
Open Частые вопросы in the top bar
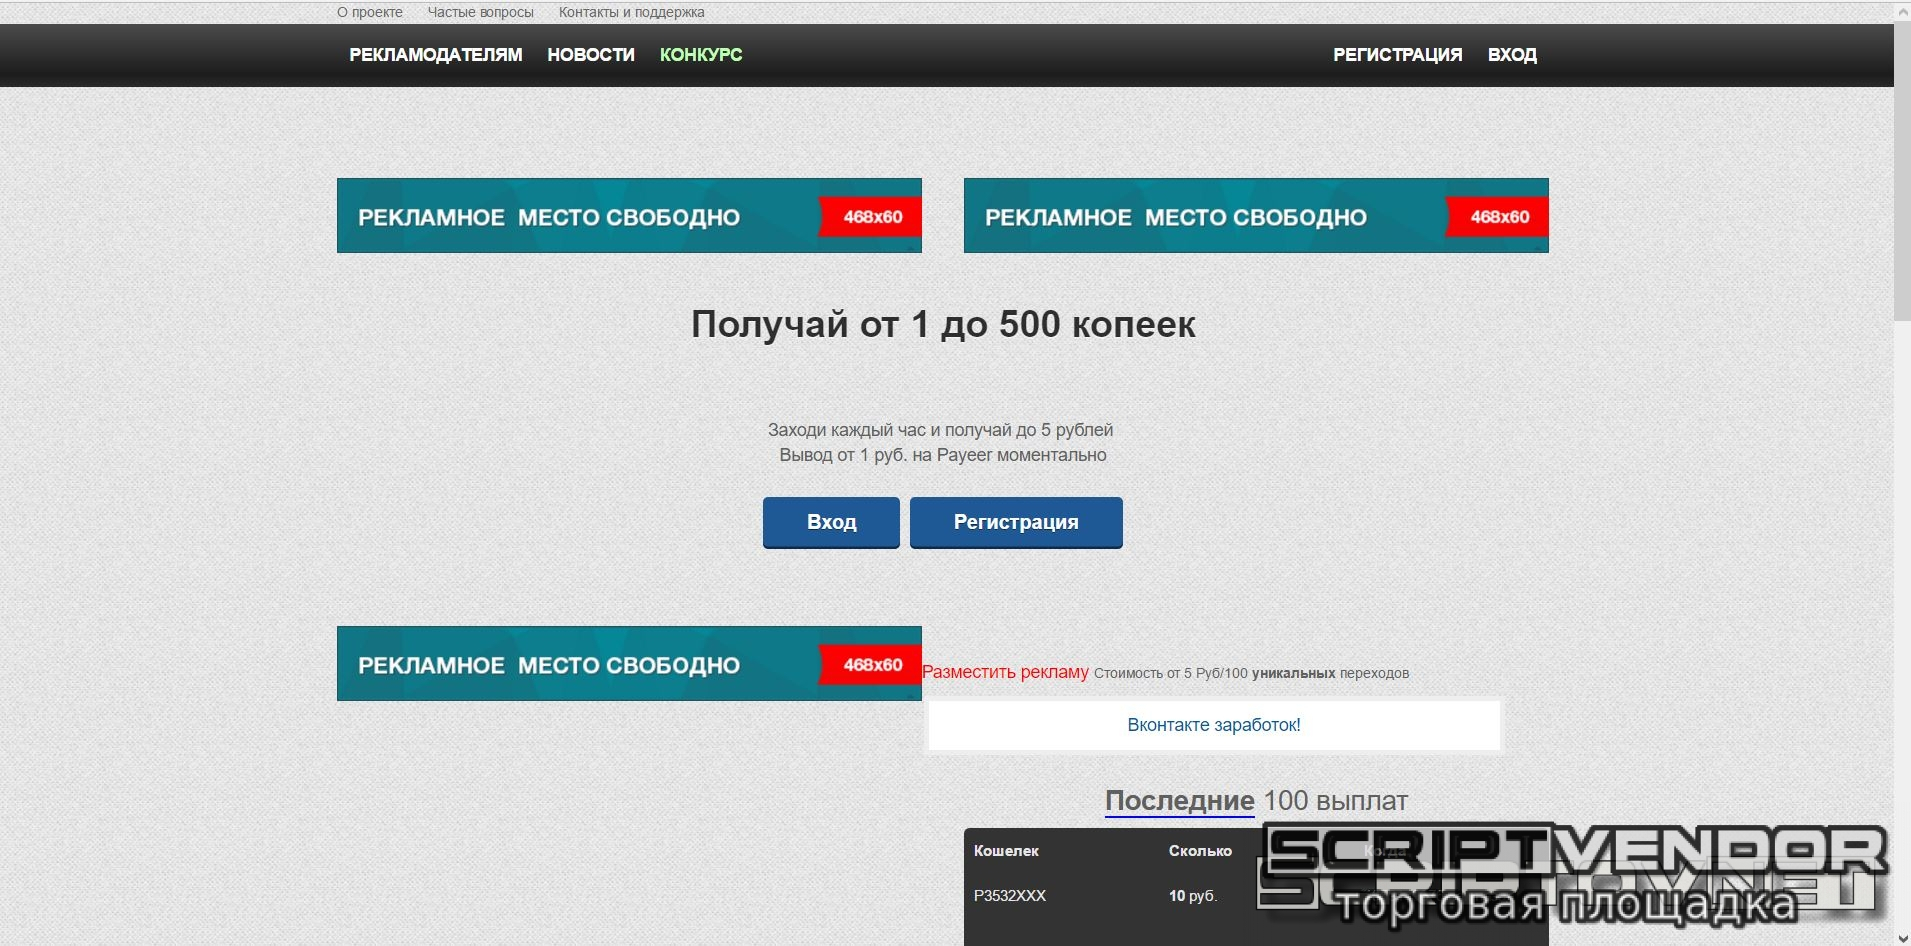click(480, 12)
